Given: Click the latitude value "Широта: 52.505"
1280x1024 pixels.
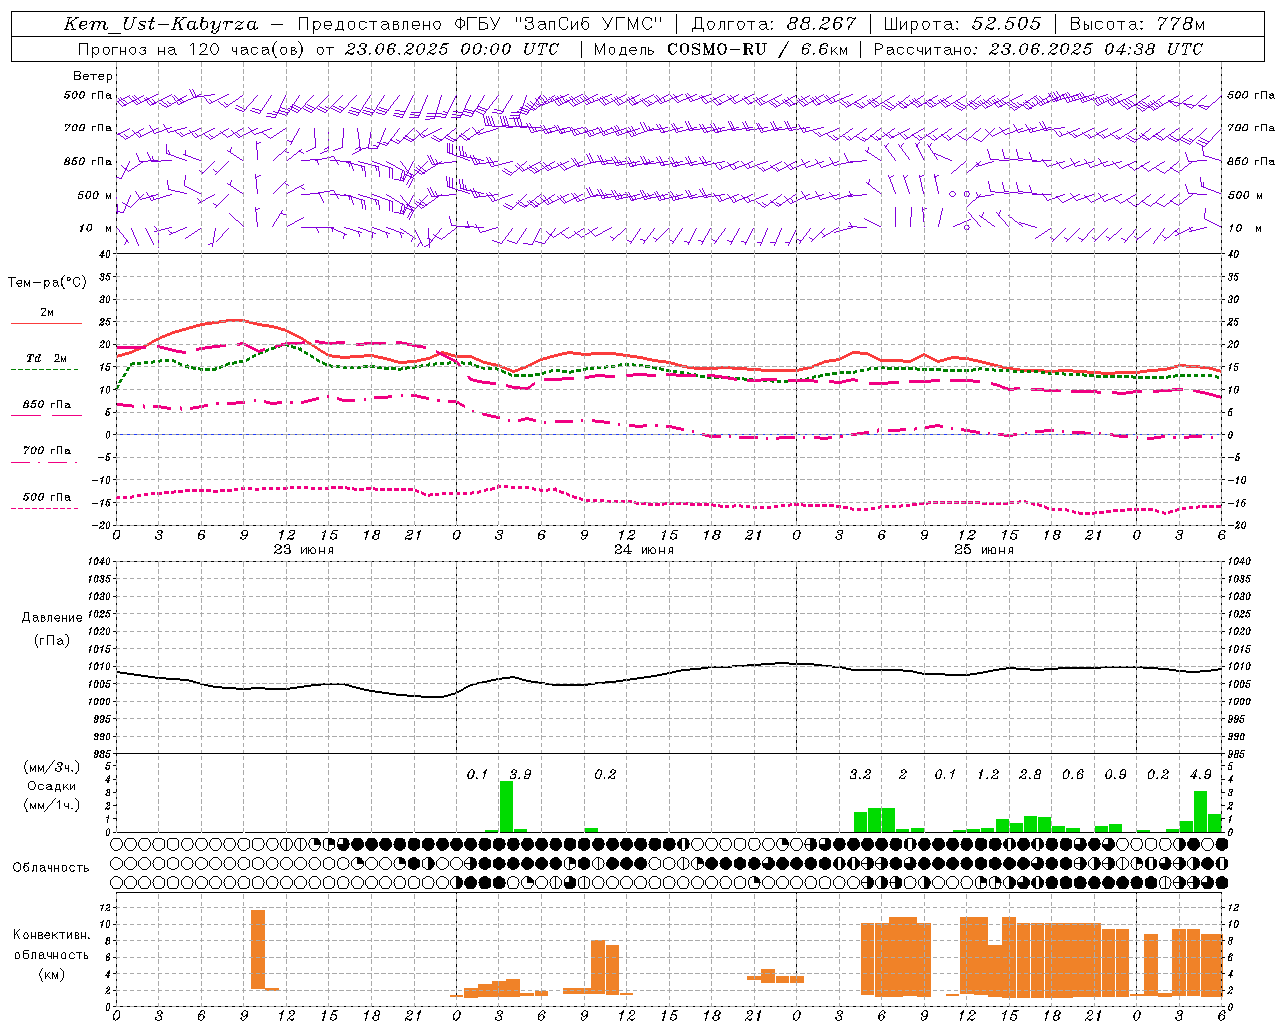Looking at the screenshot, I should tap(962, 24).
